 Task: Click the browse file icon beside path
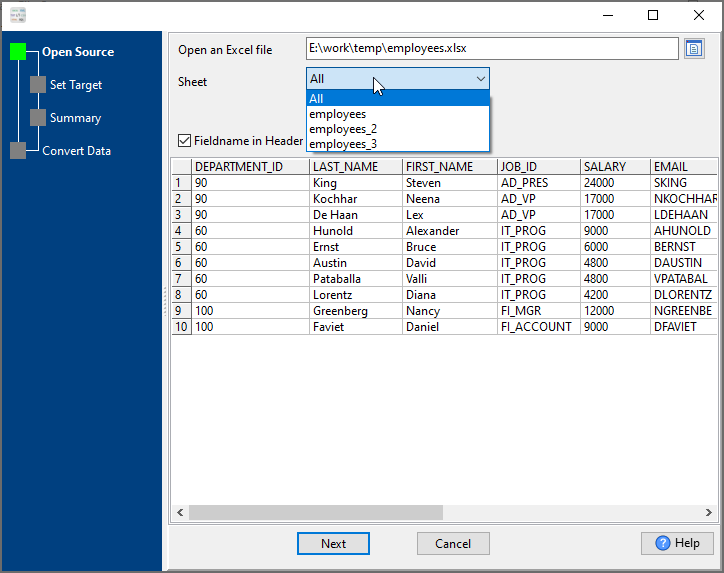[x=695, y=48]
